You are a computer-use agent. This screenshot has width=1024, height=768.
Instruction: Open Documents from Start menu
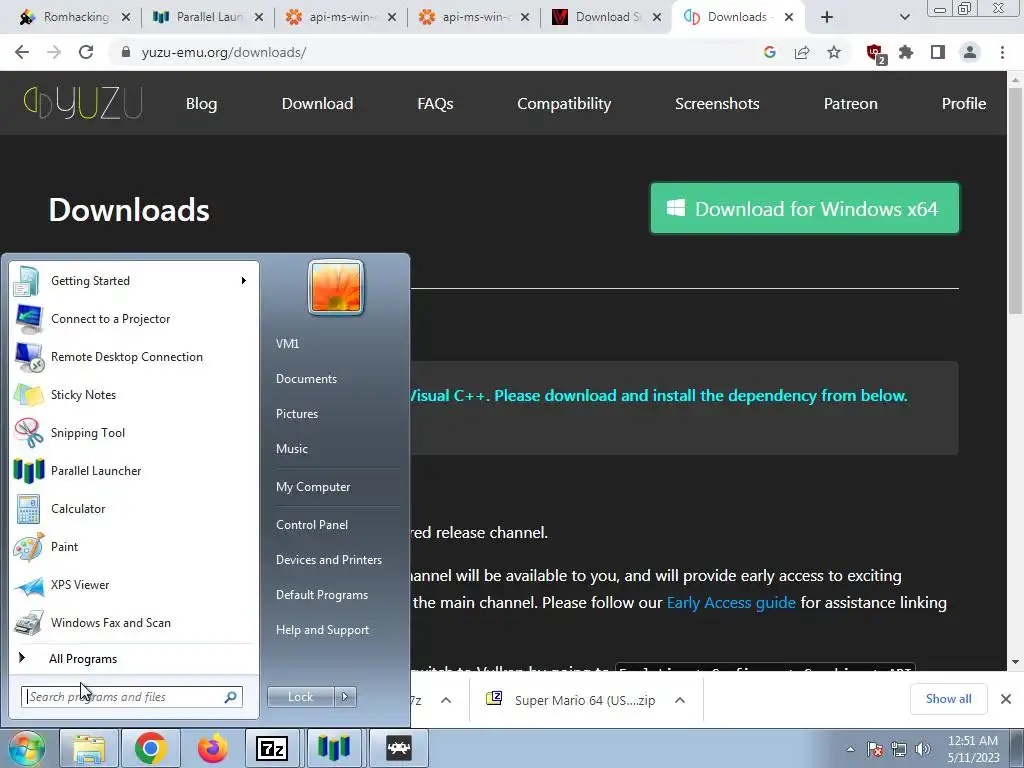[x=306, y=379]
